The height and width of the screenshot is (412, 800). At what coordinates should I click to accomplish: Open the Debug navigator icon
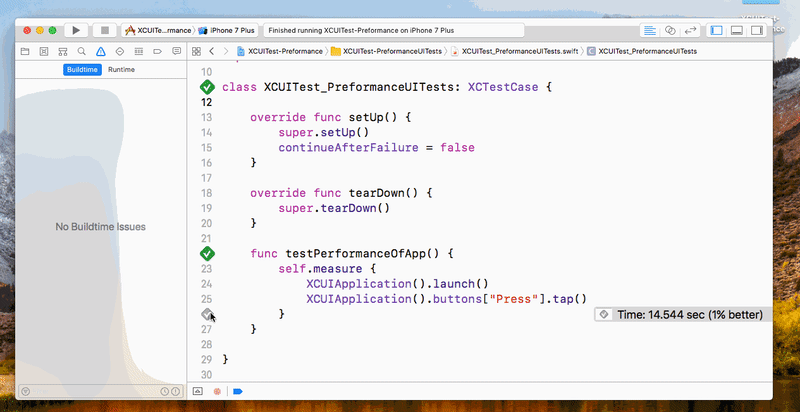138,51
